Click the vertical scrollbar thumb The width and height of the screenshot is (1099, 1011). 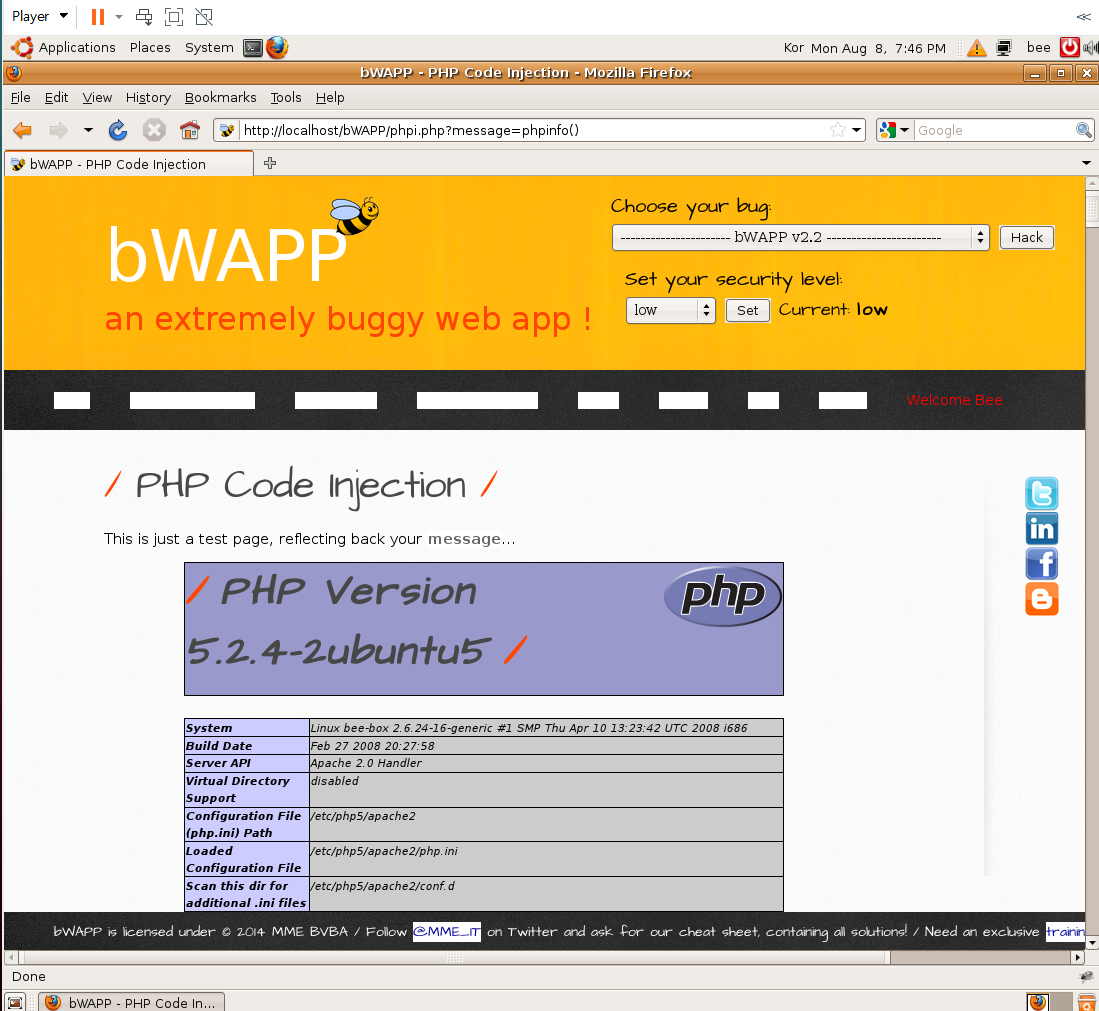[1092, 208]
